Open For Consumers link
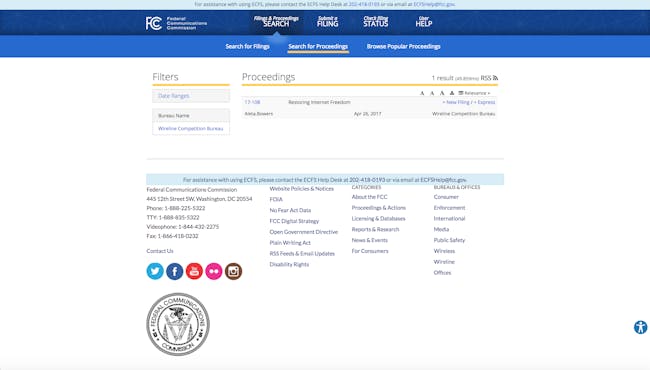650x370 pixels. tap(370, 251)
